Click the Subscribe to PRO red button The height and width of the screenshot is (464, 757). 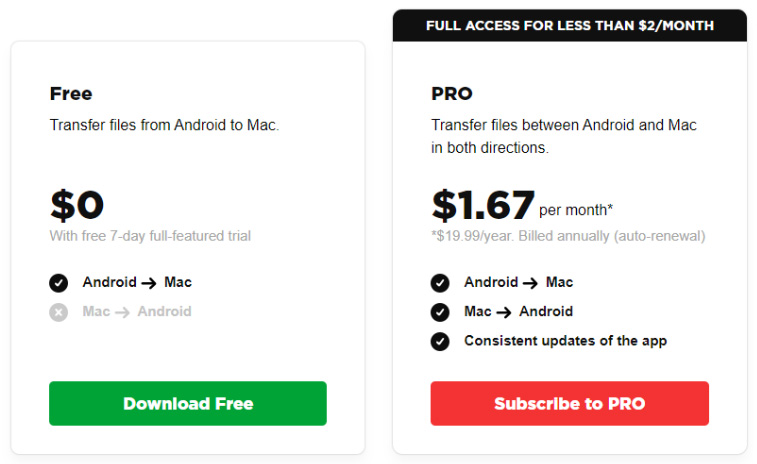point(570,403)
